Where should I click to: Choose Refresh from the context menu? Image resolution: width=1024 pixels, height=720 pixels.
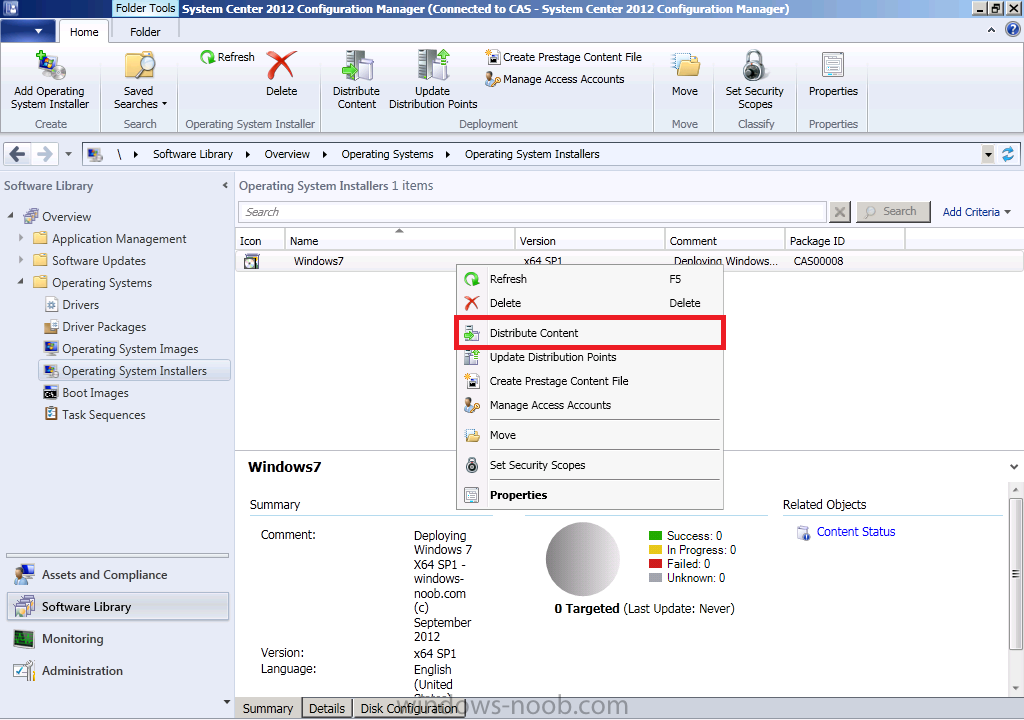(x=590, y=279)
